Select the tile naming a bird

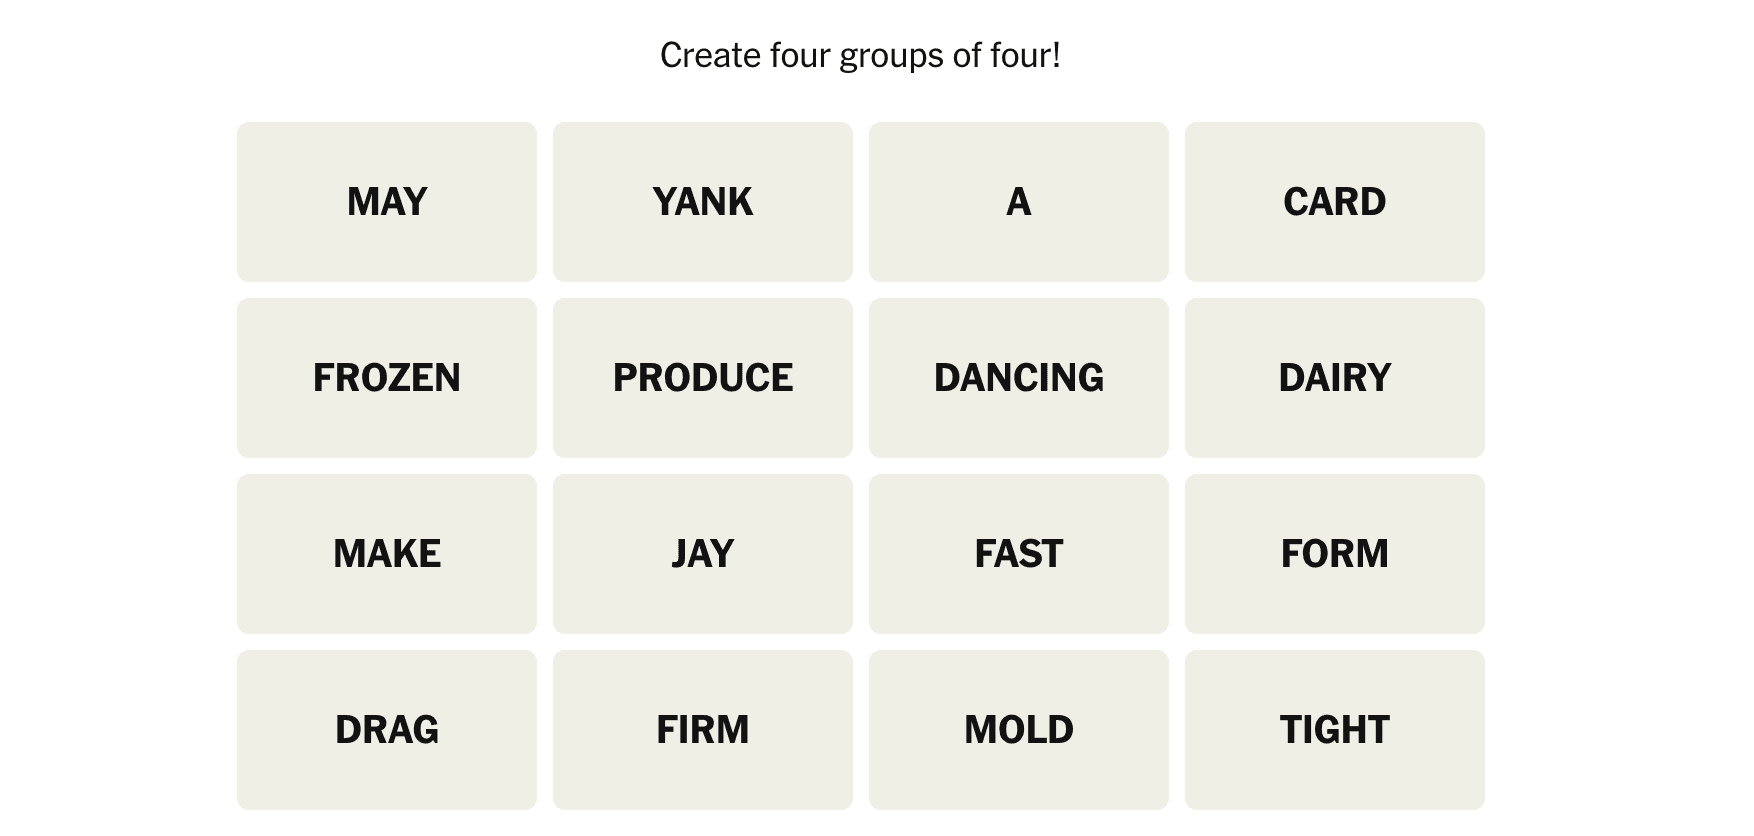click(x=702, y=554)
